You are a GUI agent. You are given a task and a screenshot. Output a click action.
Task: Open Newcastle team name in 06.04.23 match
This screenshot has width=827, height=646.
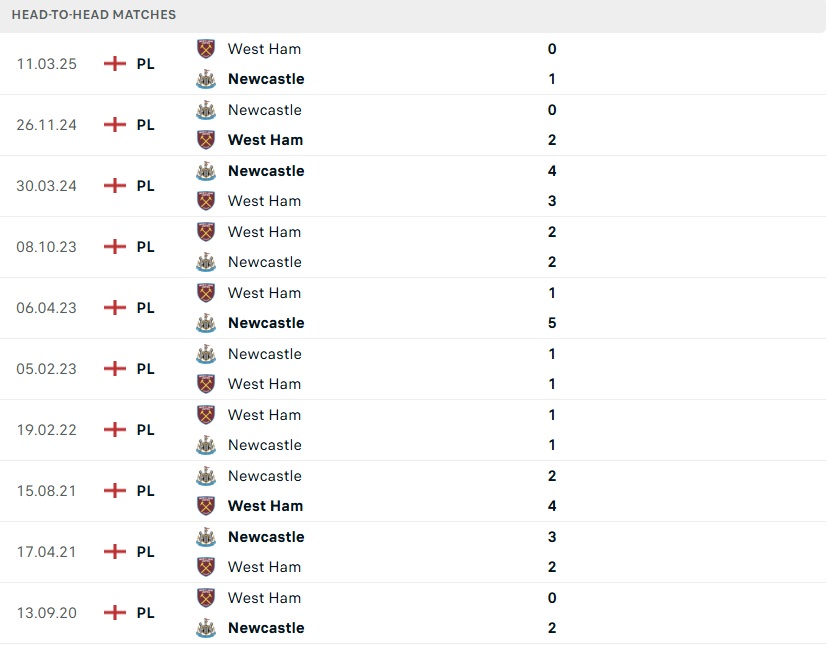266,323
